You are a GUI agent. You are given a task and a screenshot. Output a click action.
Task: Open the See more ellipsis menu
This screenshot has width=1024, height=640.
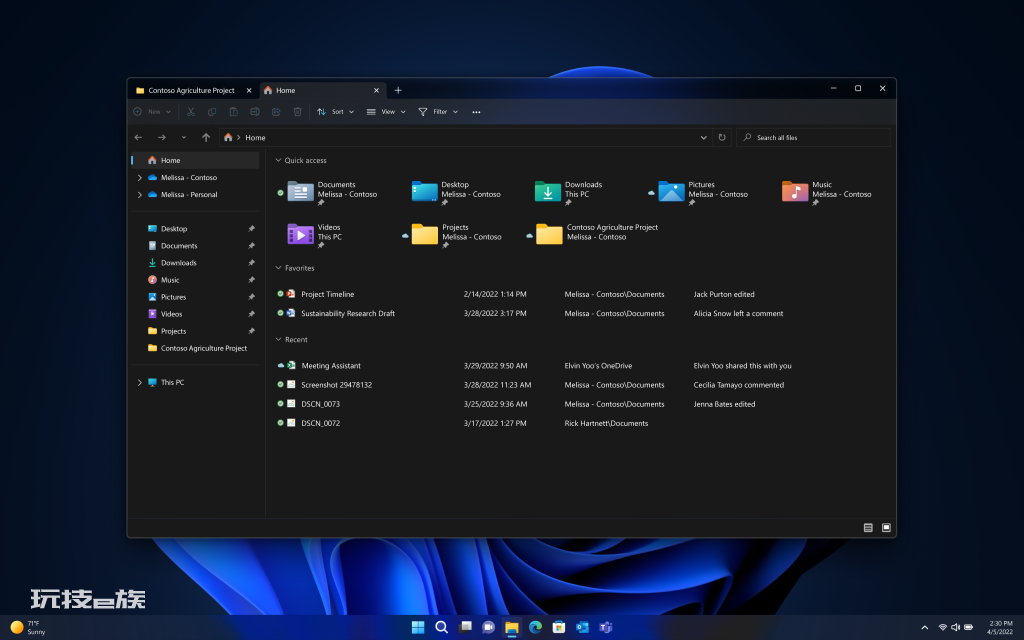click(476, 112)
